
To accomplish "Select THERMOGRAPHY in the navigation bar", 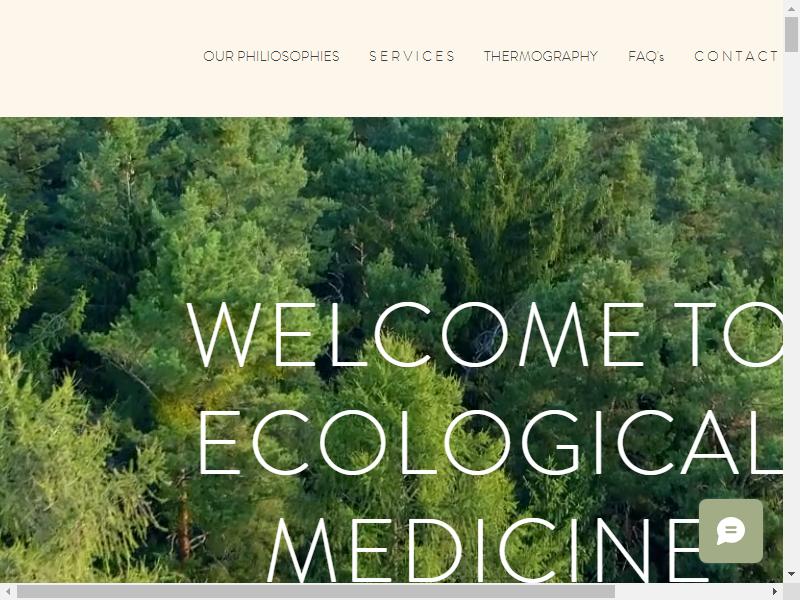I will (541, 56).
